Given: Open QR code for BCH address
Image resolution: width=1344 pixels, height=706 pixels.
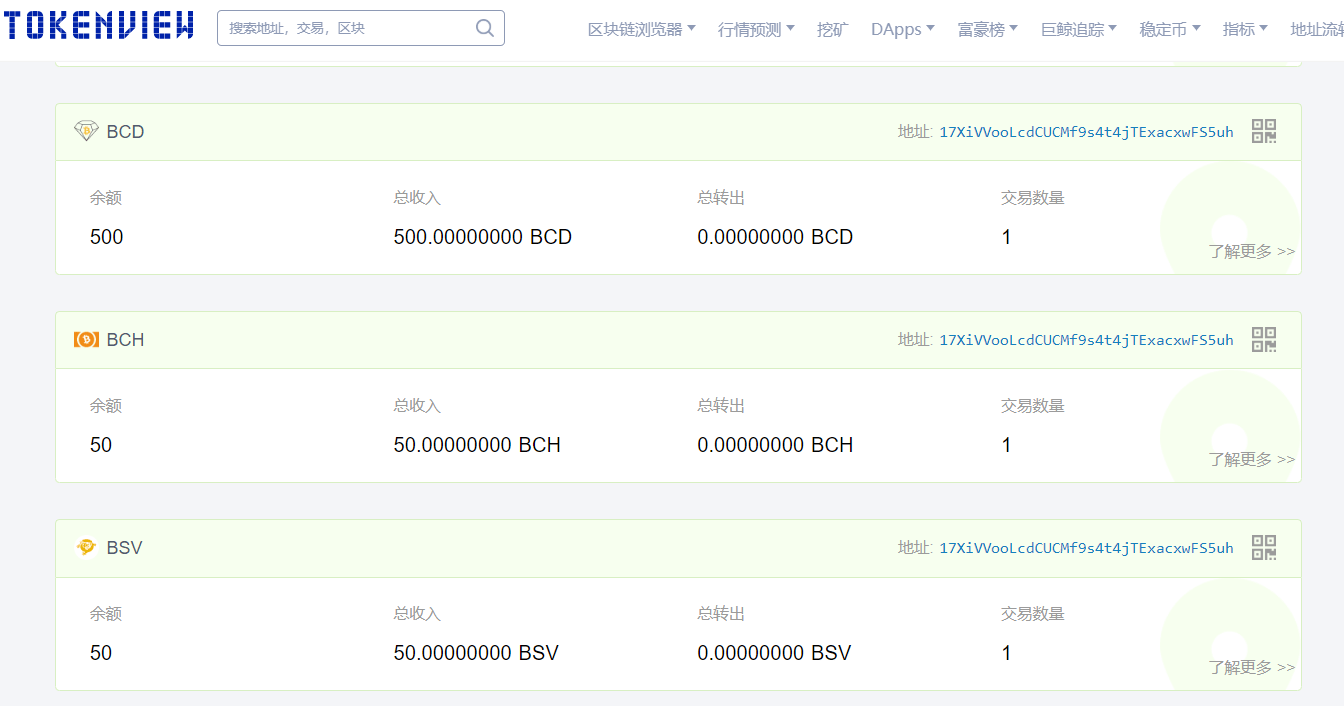Looking at the screenshot, I should click(1264, 340).
